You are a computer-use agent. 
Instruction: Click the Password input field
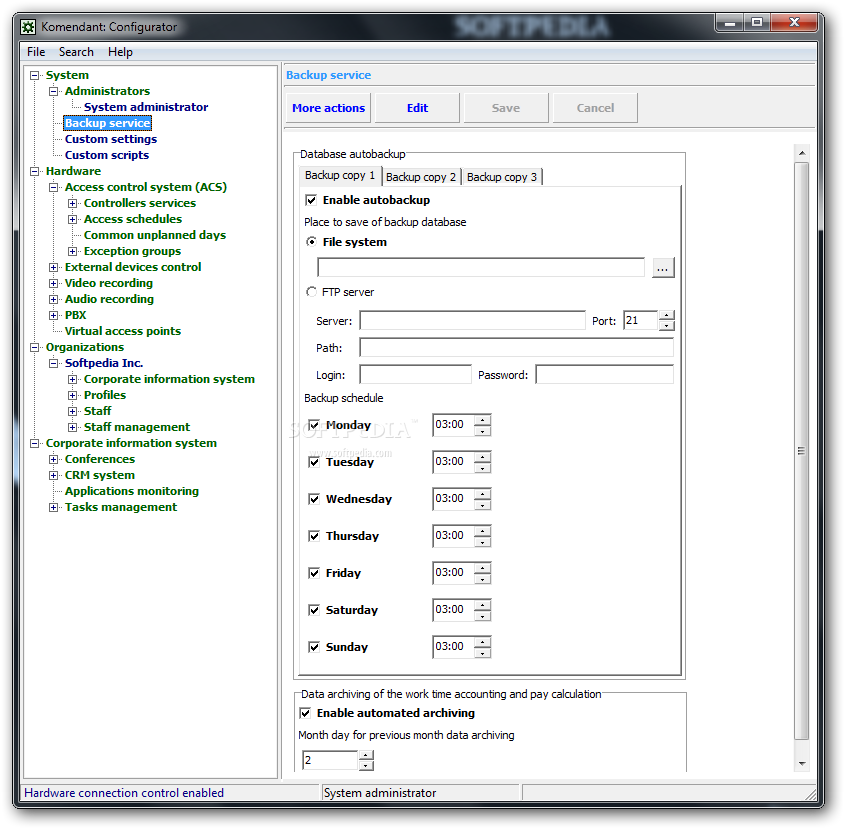(604, 374)
